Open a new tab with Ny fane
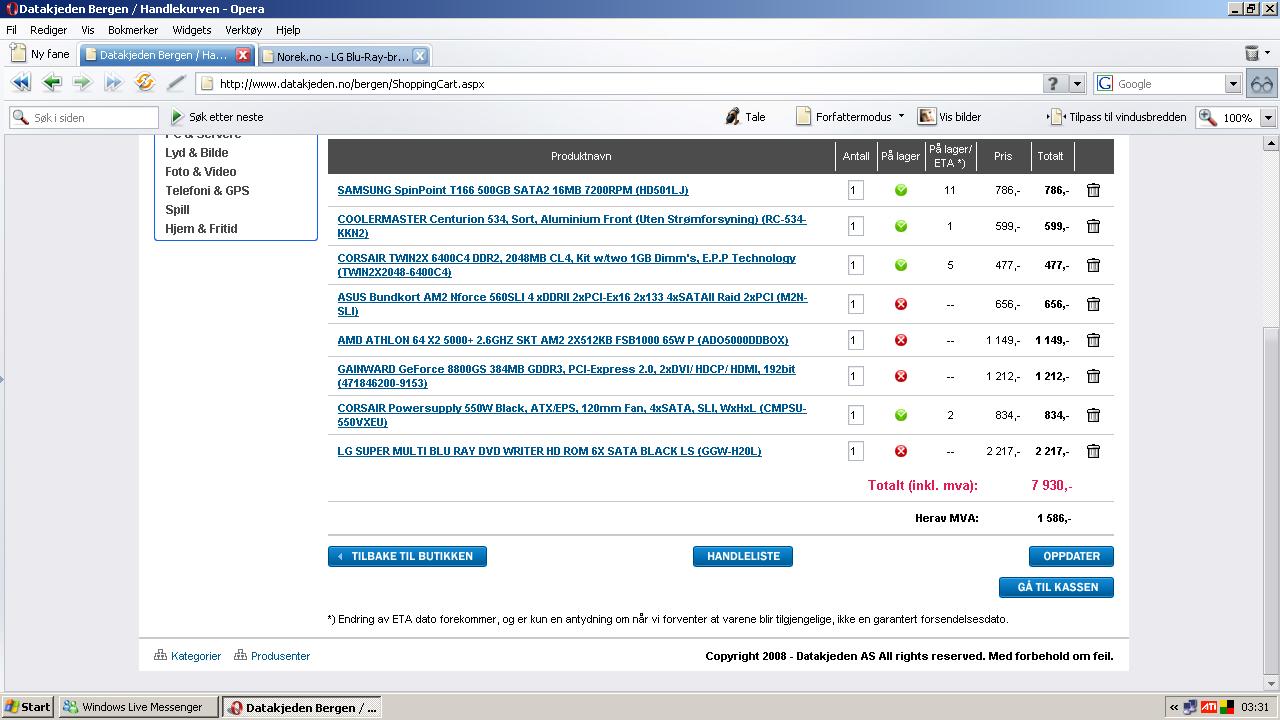Viewport: 1280px width, 720px height. pyautogui.click(x=41, y=55)
